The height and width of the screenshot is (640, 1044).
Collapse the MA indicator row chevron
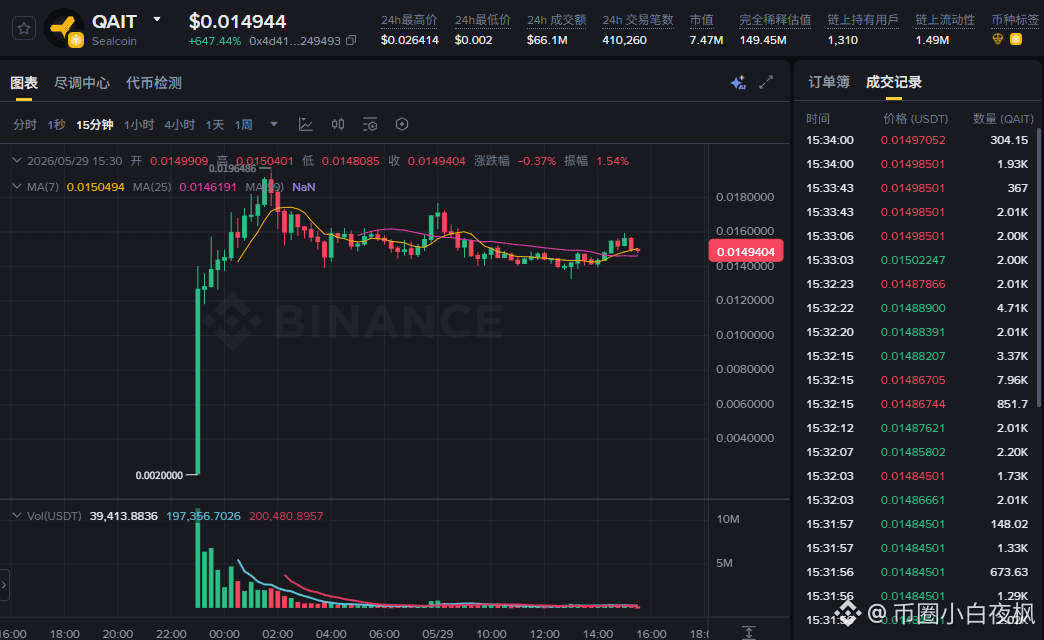pyautogui.click(x=17, y=186)
